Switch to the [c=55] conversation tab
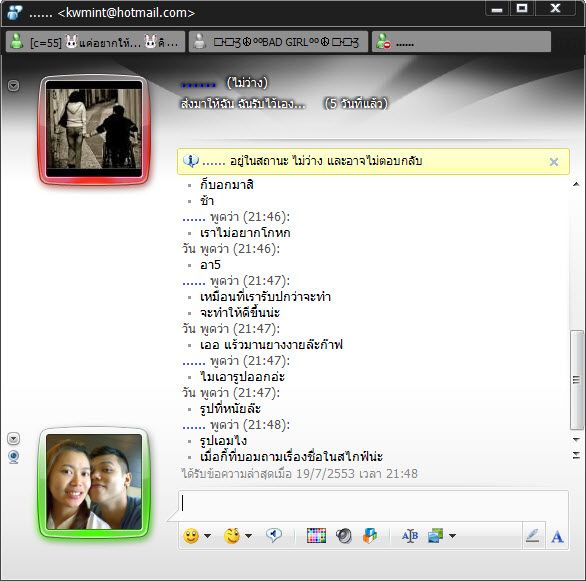This screenshot has height=581, width=586. (95, 42)
